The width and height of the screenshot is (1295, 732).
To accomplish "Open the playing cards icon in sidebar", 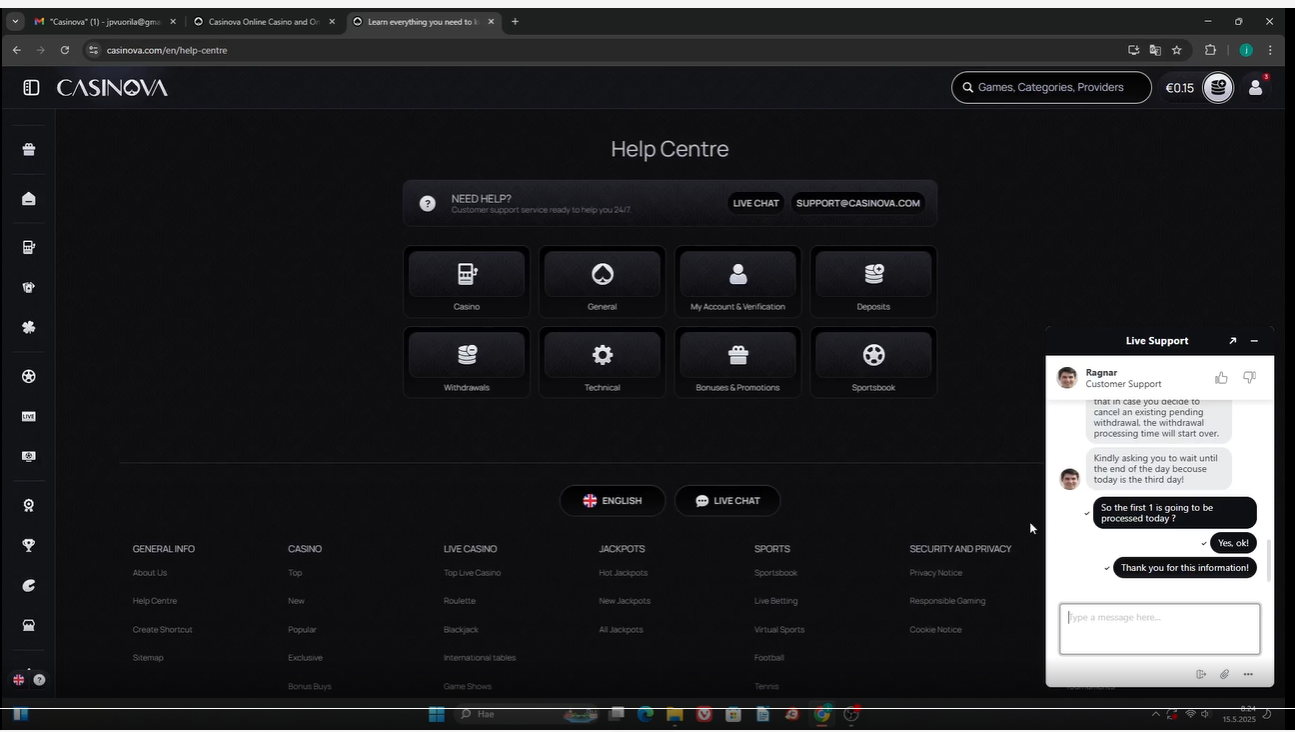I will [29, 287].
